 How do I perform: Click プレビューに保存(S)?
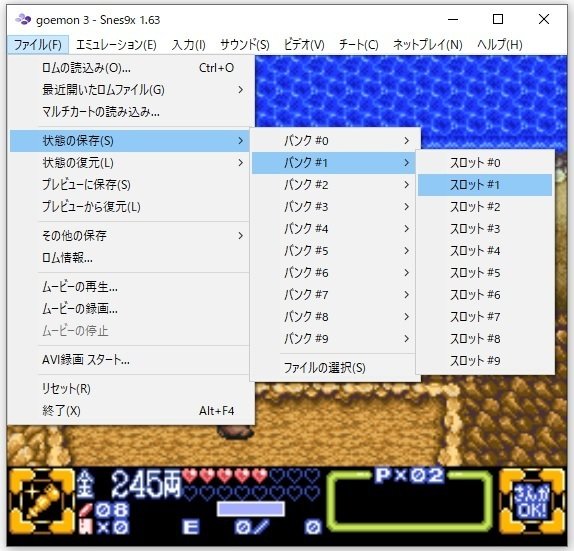click(x=131, y=185)
